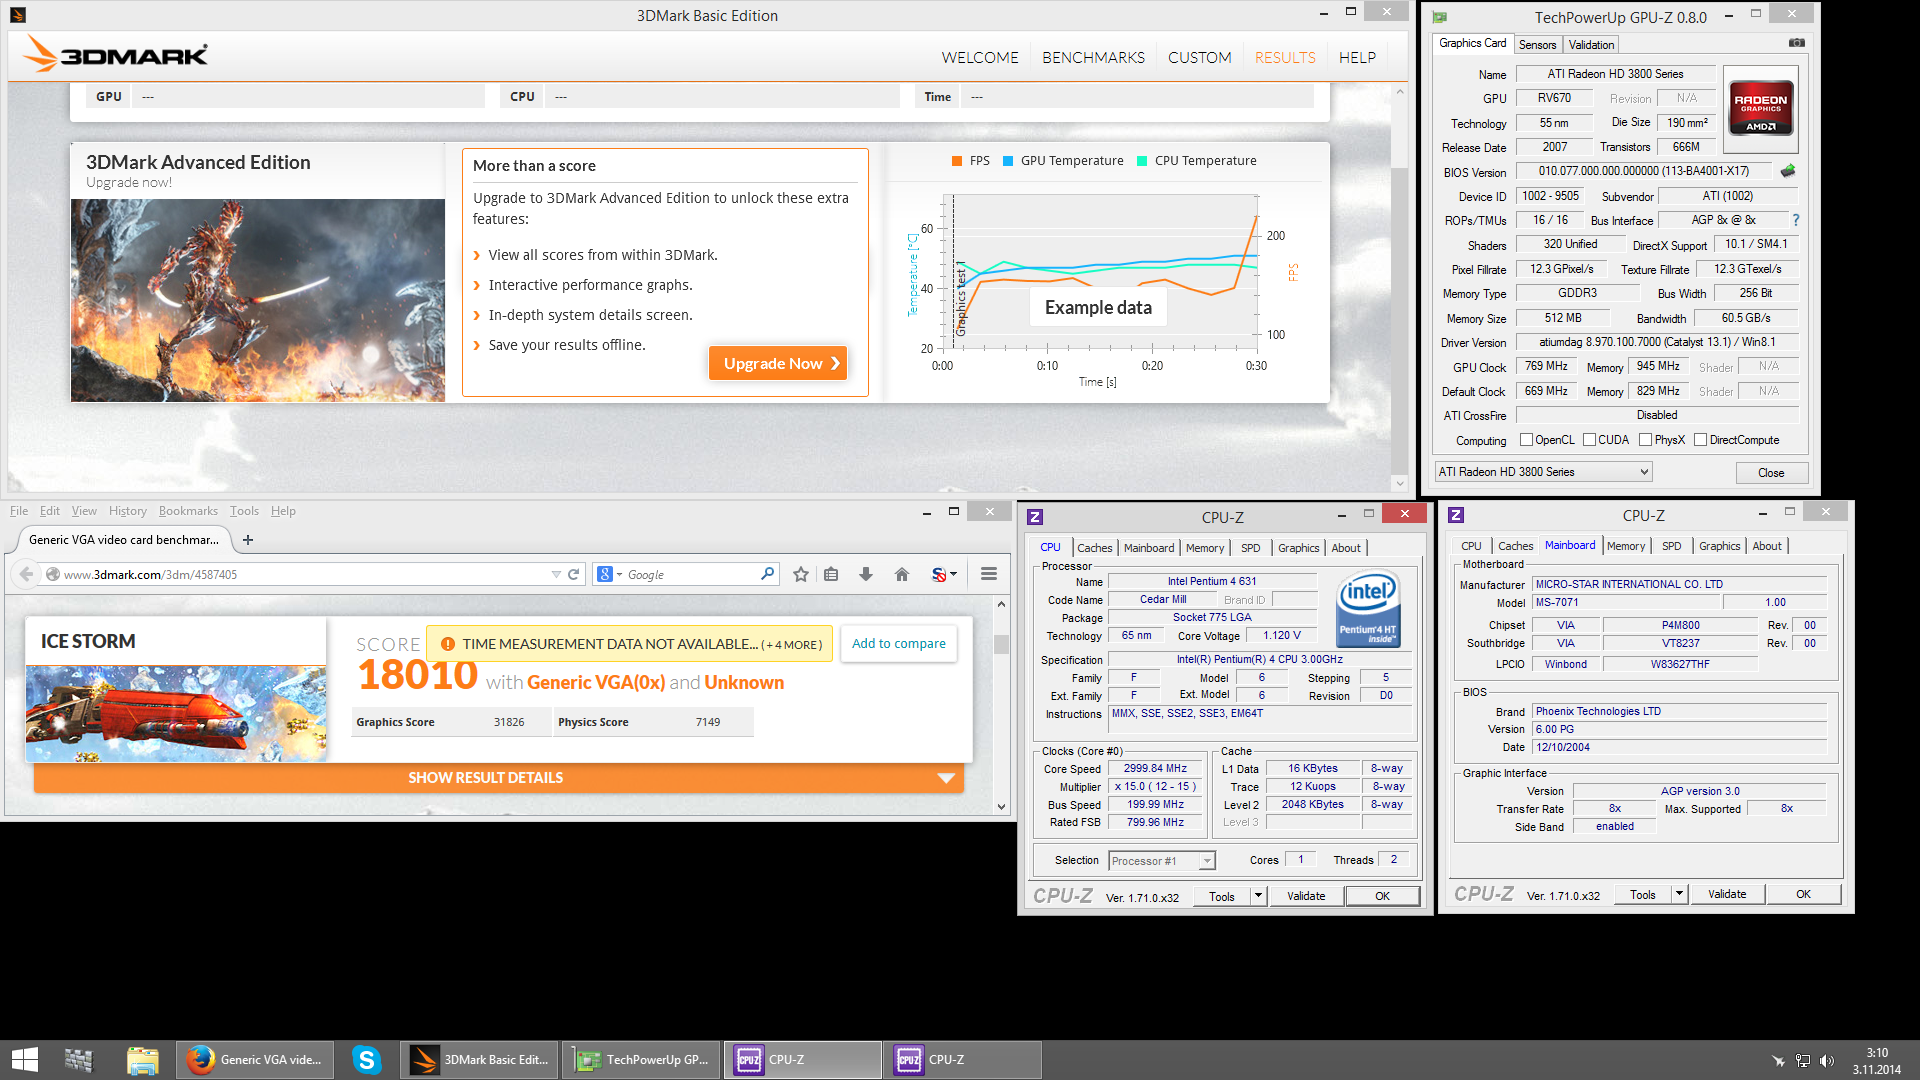
Task: Click the warning icon in the time measurement notice
Action: click(448, 644)
